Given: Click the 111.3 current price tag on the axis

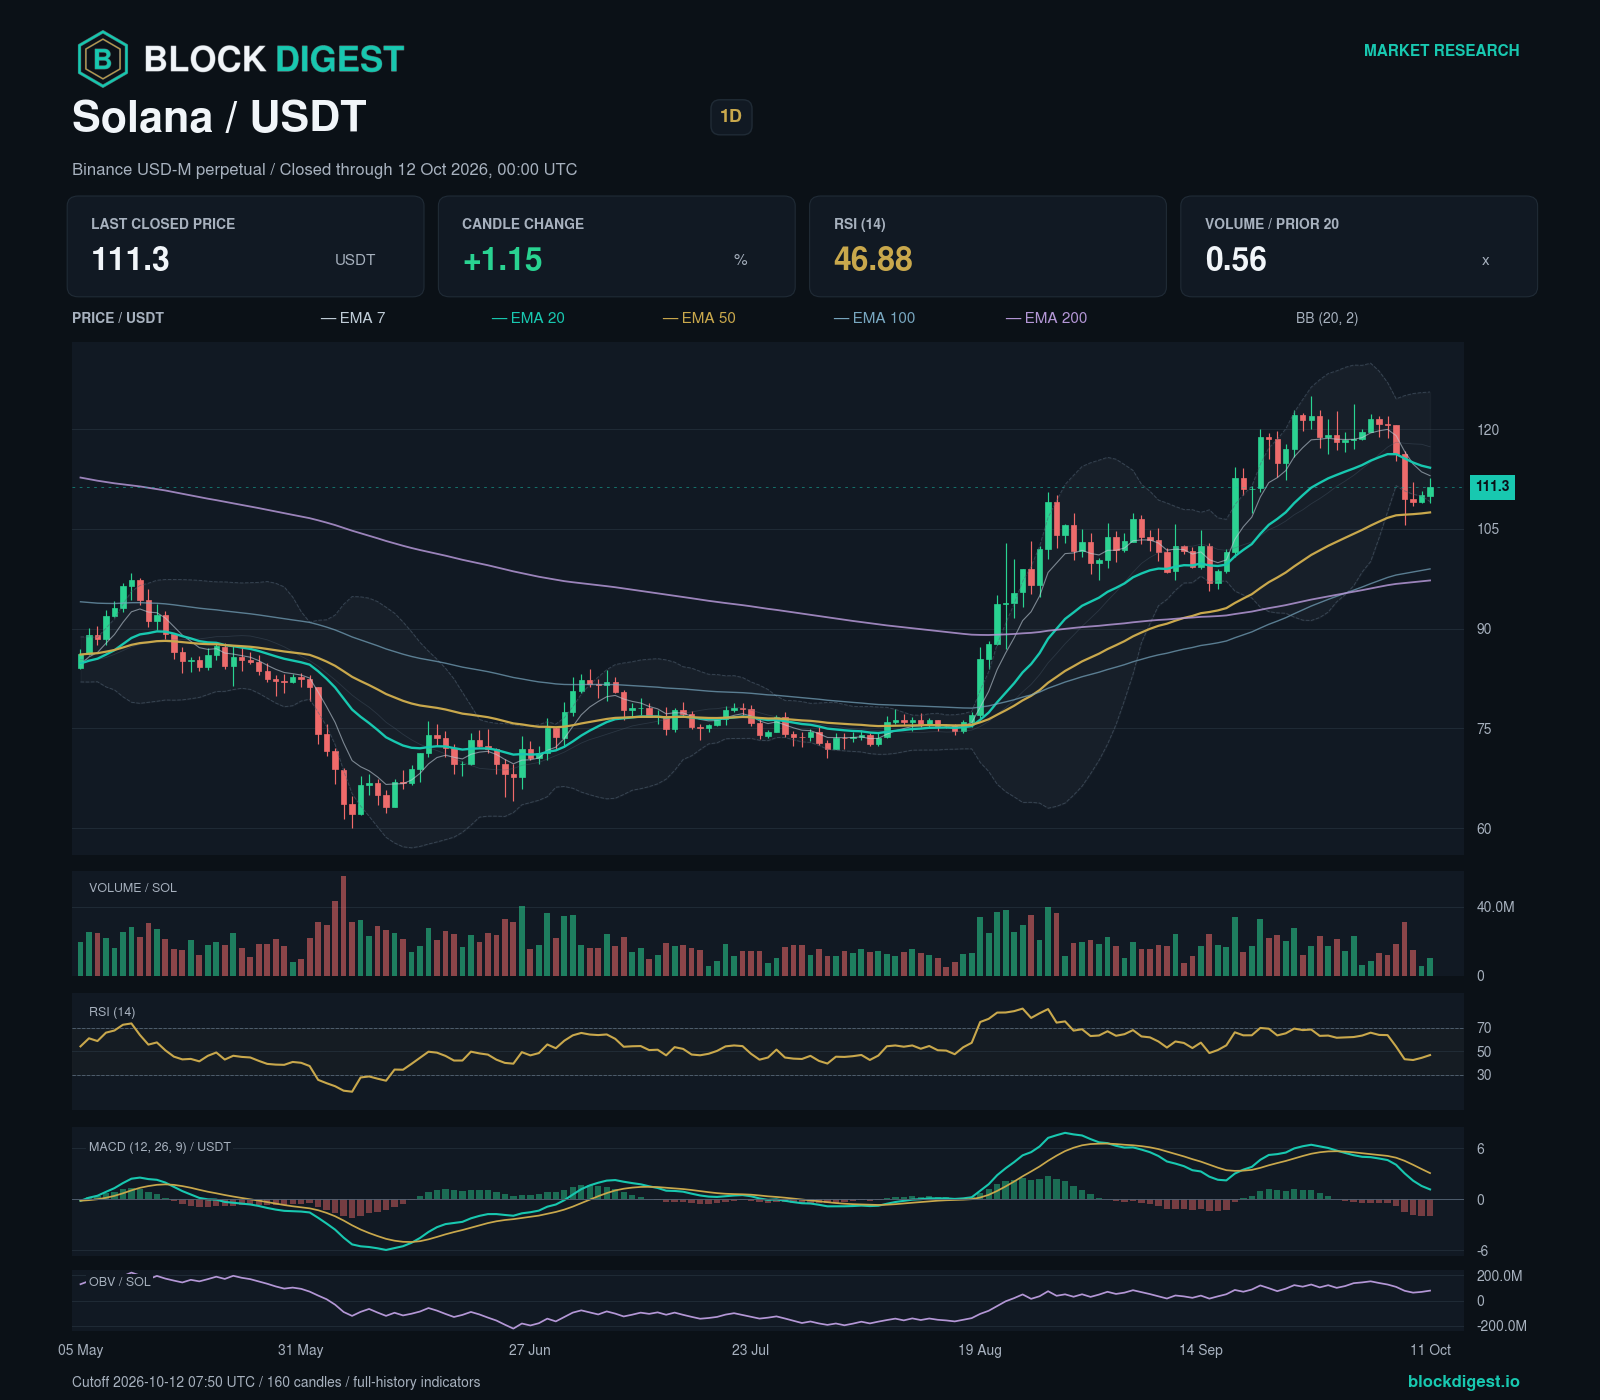Looking at the screenshot, I should 1492,487.
